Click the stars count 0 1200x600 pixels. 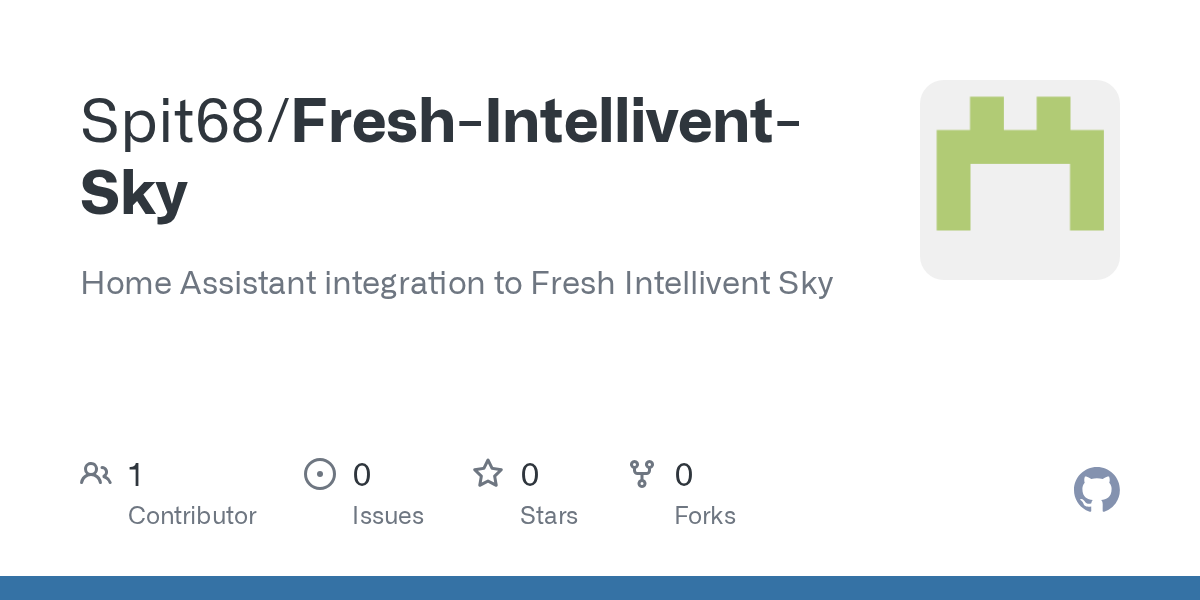(530, 474)
